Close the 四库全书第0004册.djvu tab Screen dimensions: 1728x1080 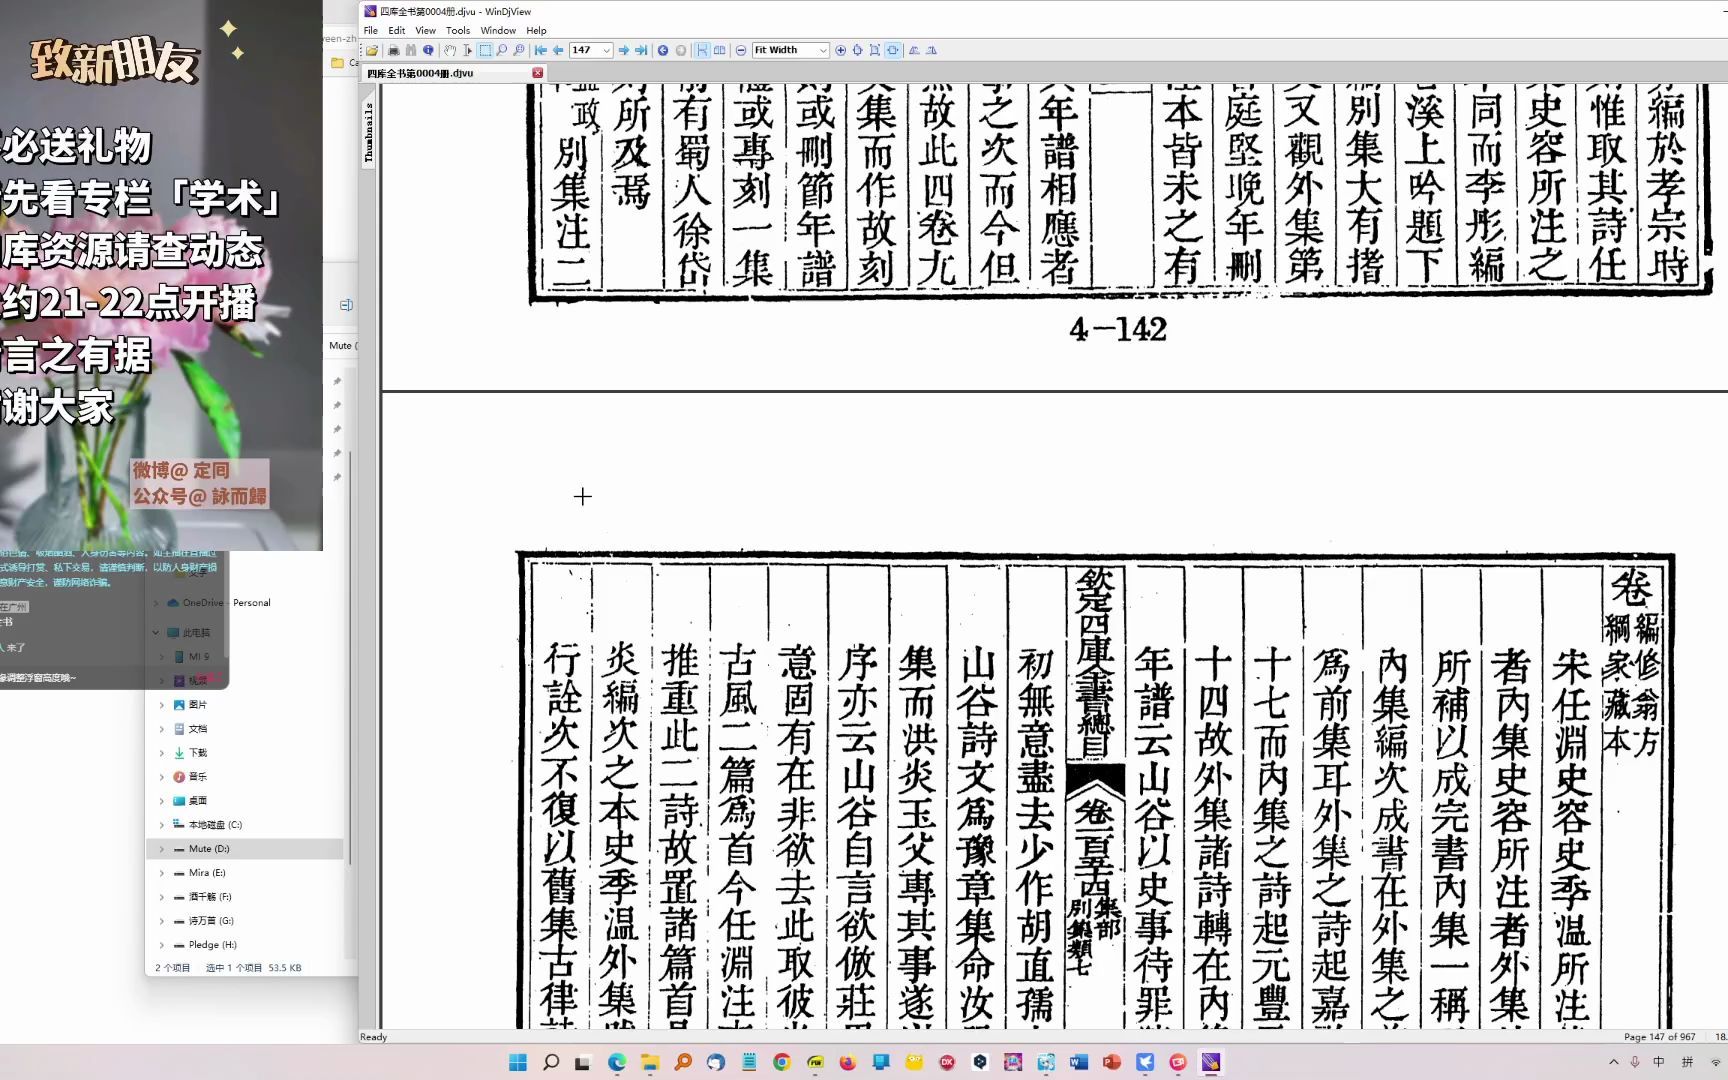538,73
